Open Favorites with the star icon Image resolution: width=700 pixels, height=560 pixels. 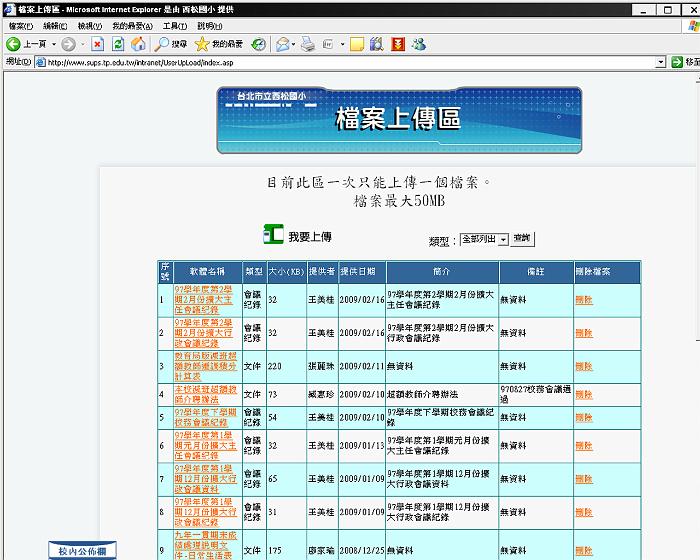[x=202, y=44]
